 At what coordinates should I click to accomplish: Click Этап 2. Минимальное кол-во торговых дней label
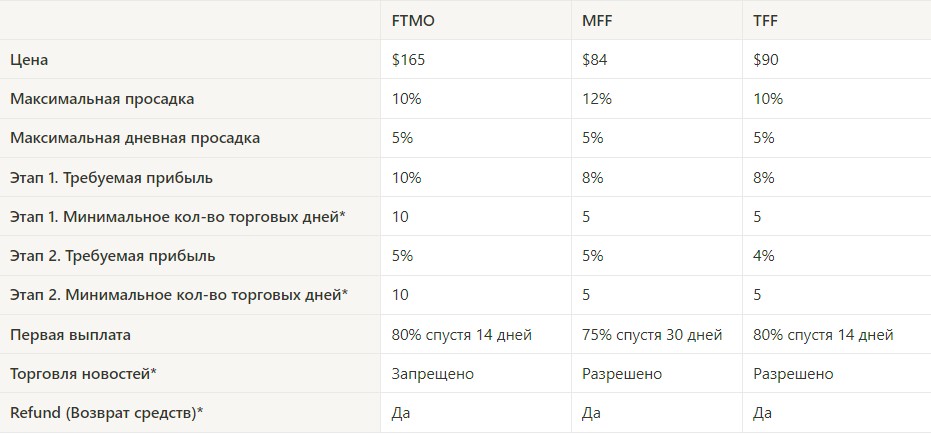click(x=179, y=295)
